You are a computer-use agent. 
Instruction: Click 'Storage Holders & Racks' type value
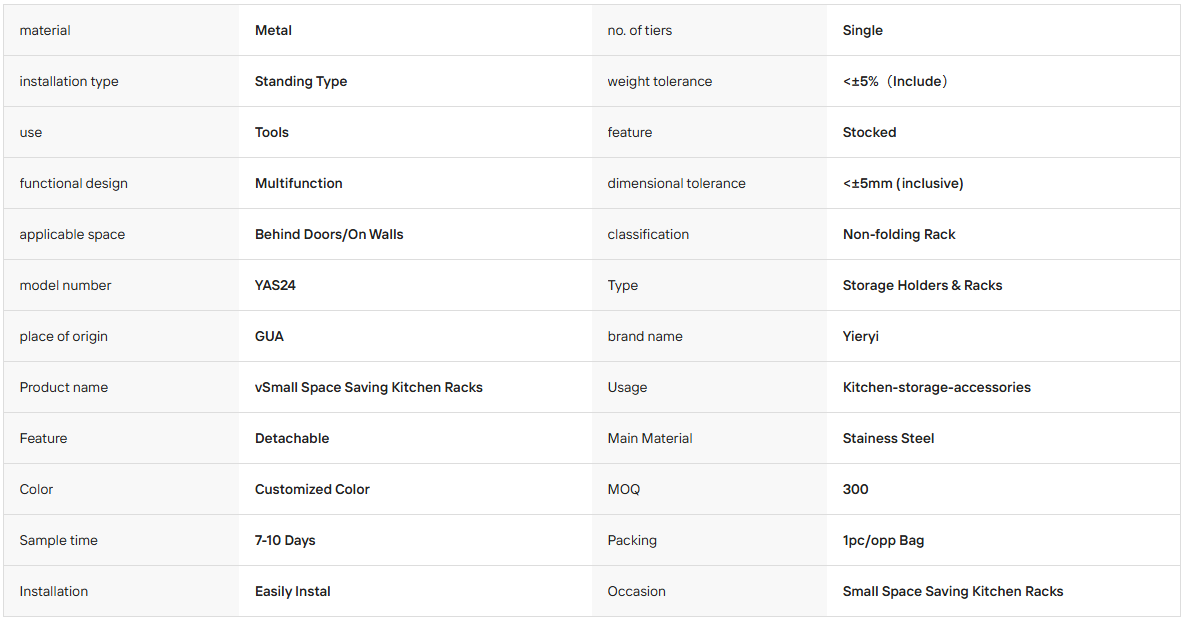tap(922, 285)
